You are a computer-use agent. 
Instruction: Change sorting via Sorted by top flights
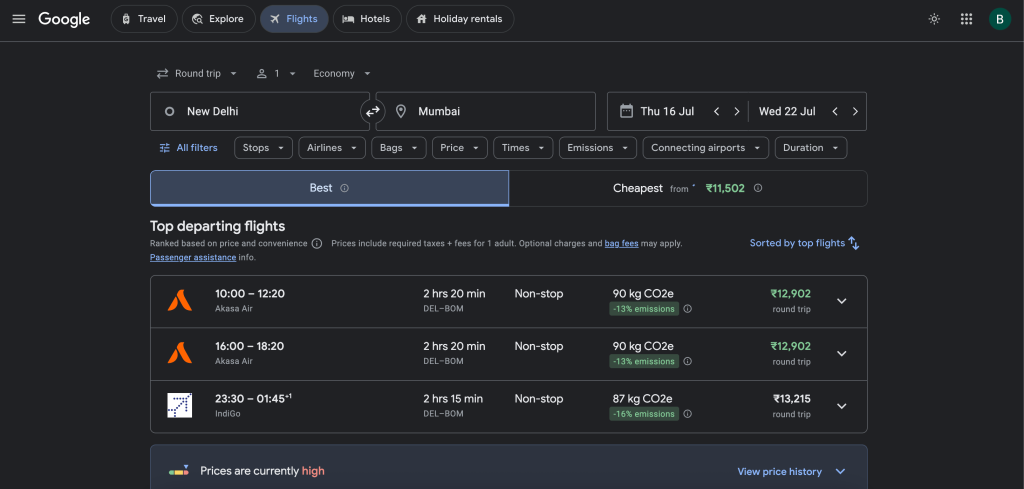pyautogui.click(x=804, y=243)
